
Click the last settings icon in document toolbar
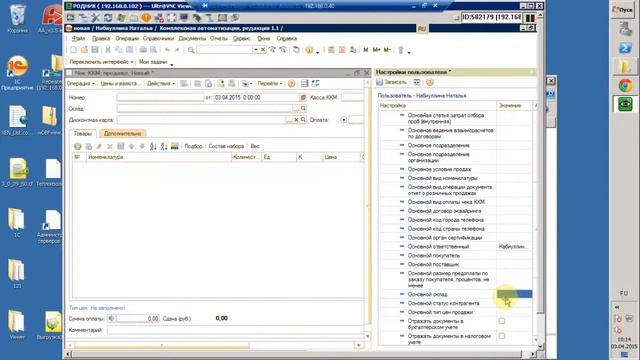pyautogui.click(x=316, y=84)
